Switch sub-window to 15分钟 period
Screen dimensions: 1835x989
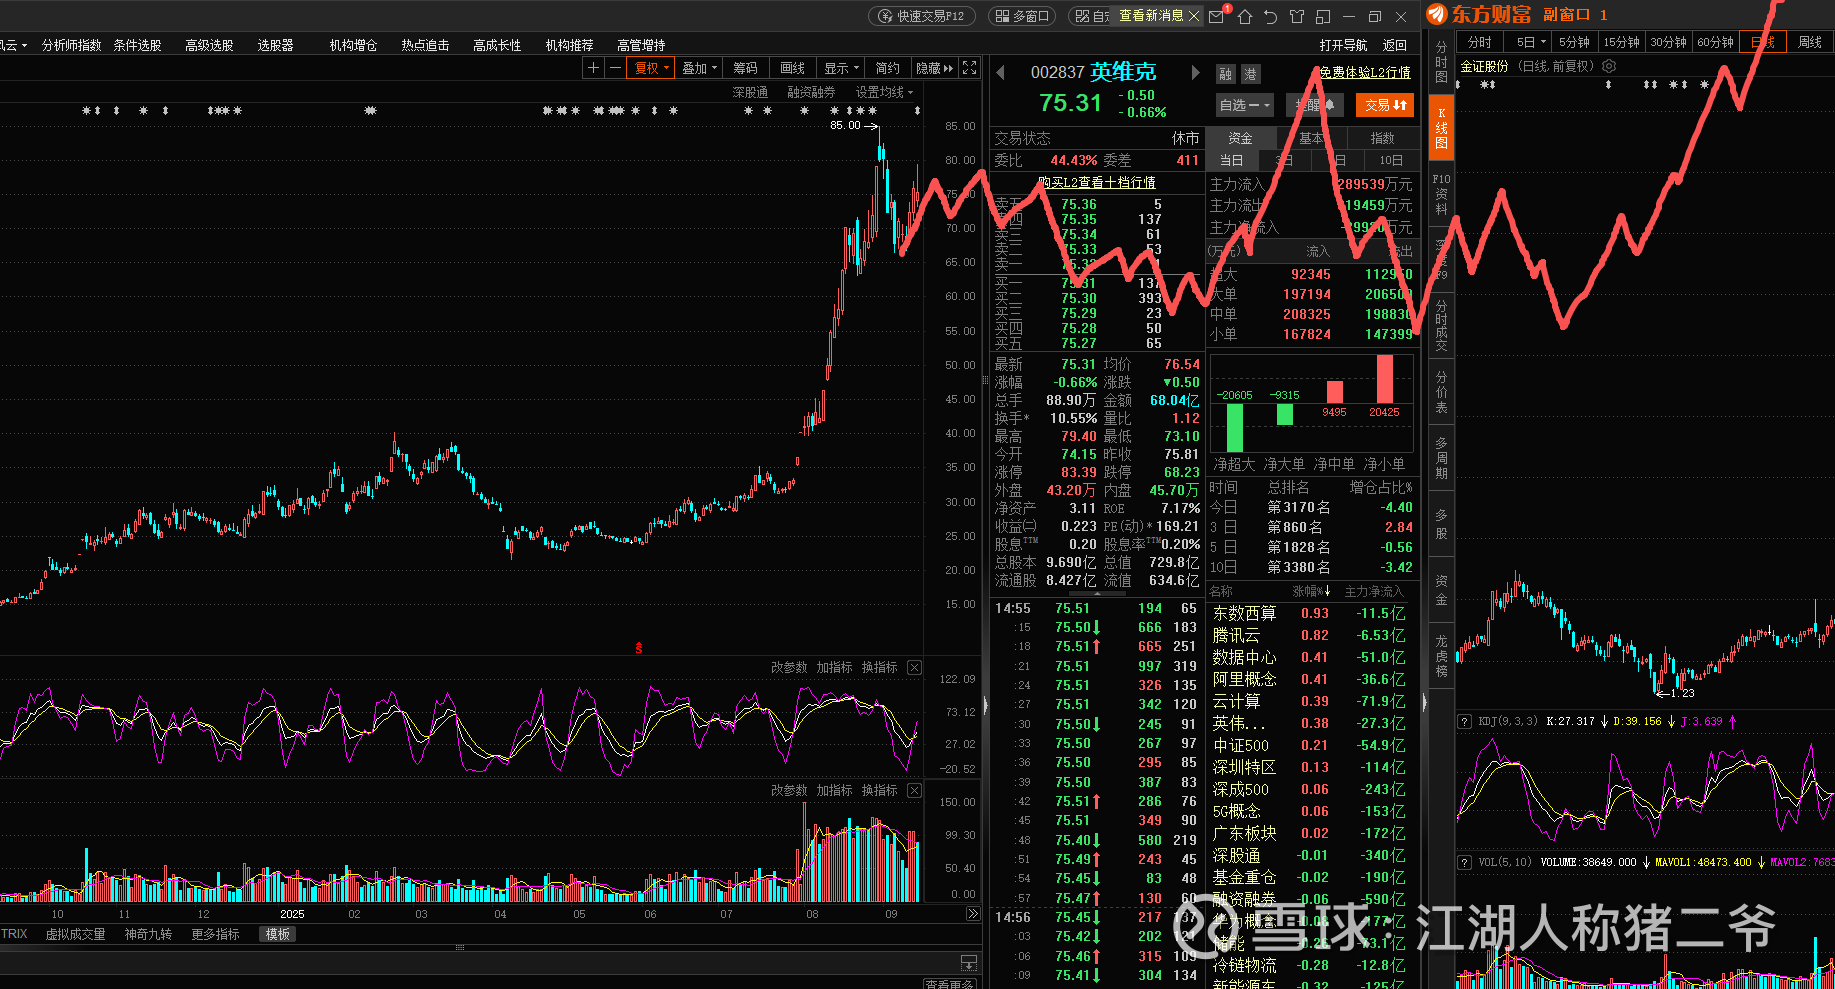(1621, 42)
